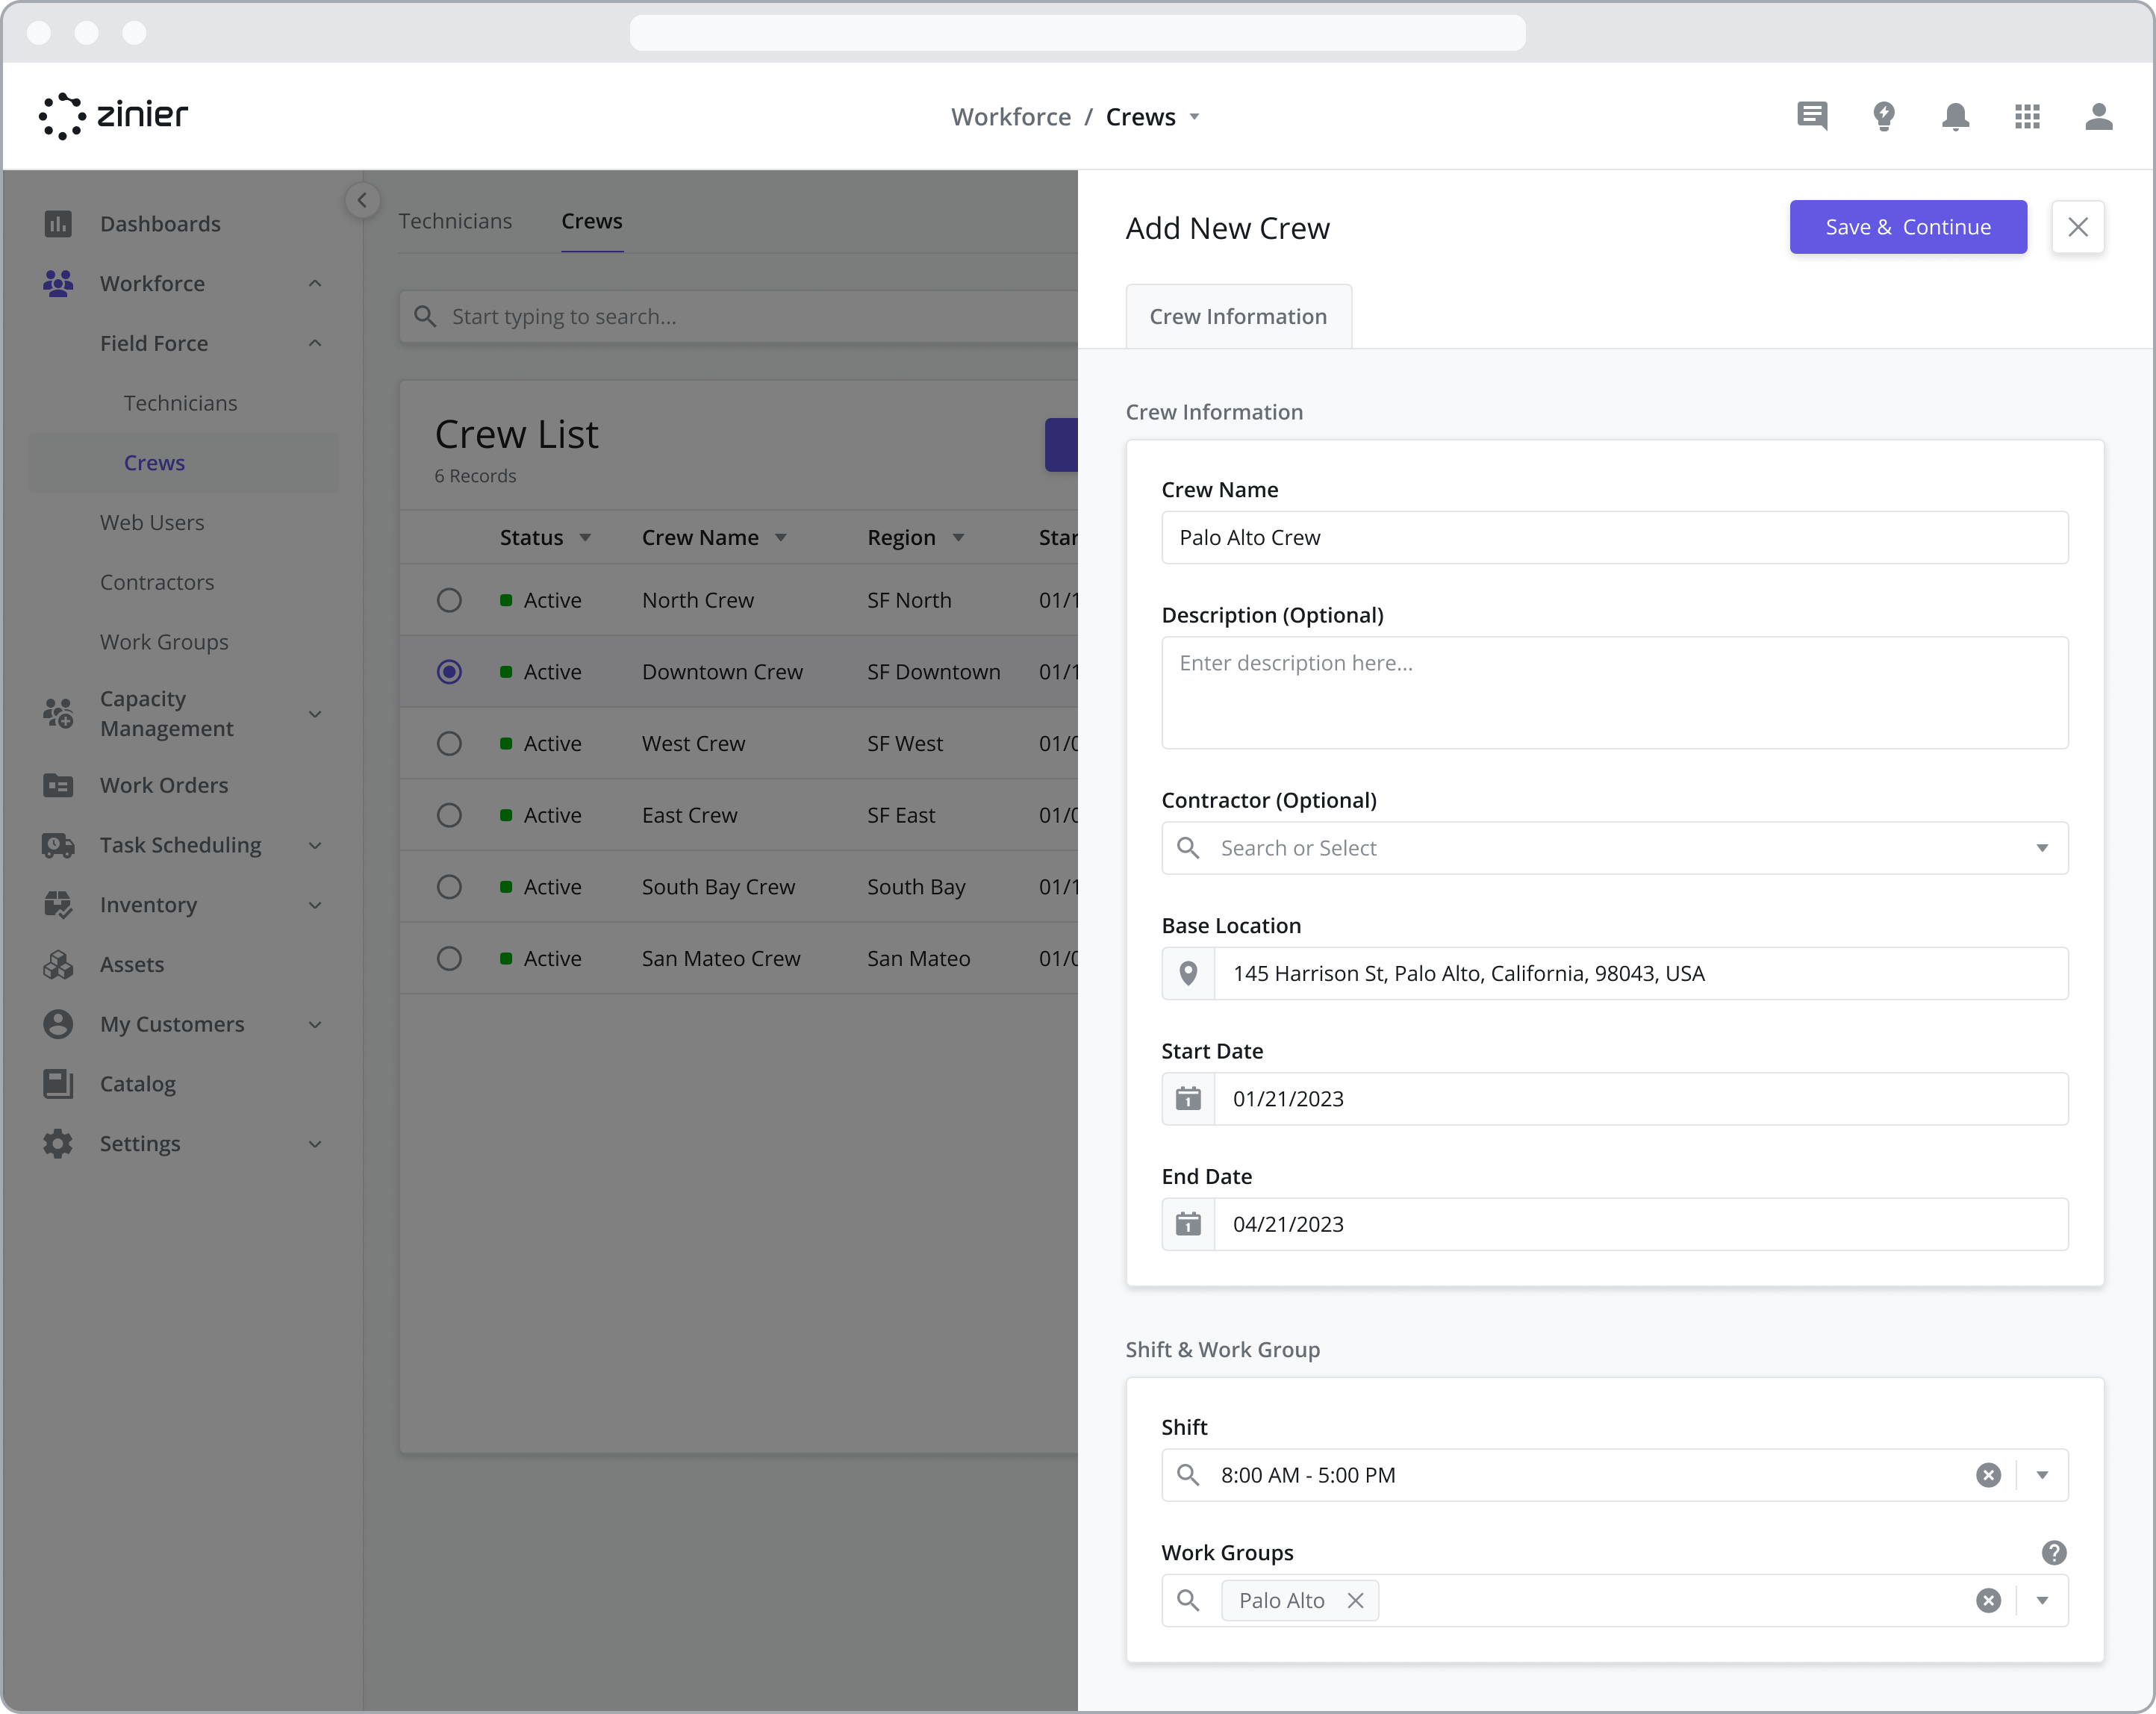The height and width of the screenshot is (1714, 2156).
Task: Click the Settings gear icon
Action: coord(58,1143)
